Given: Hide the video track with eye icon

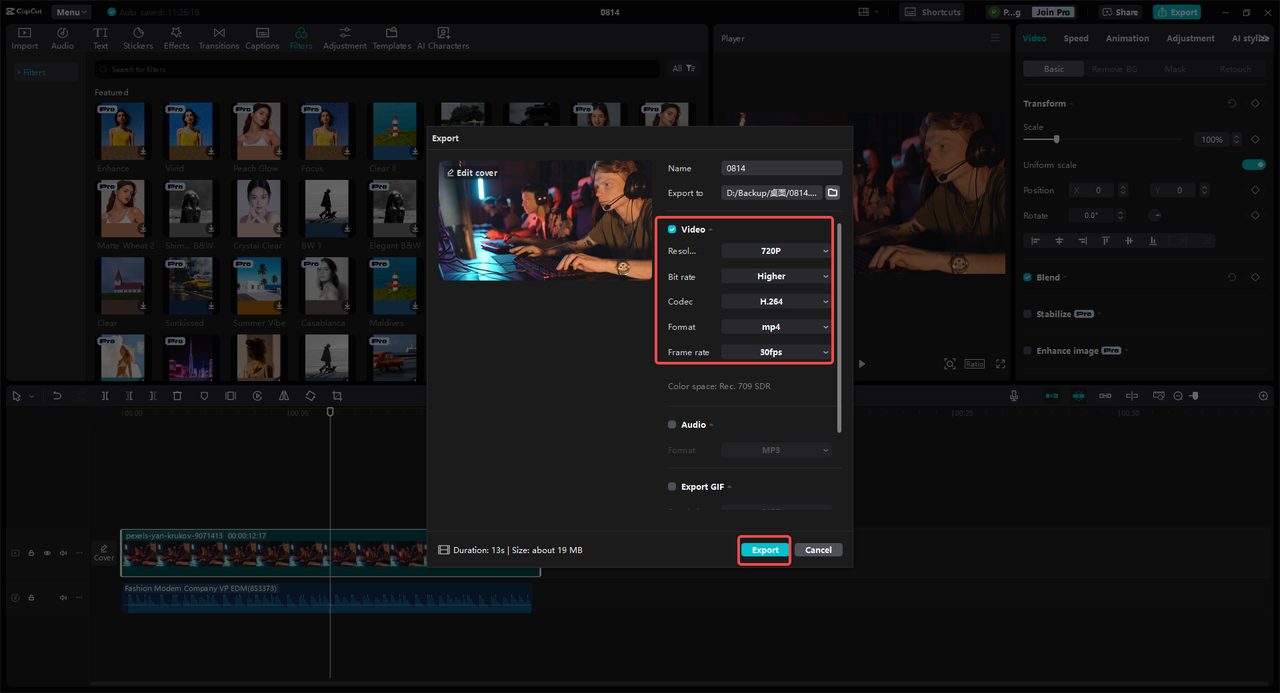Looking at the screenshot, I should (47, 553).
